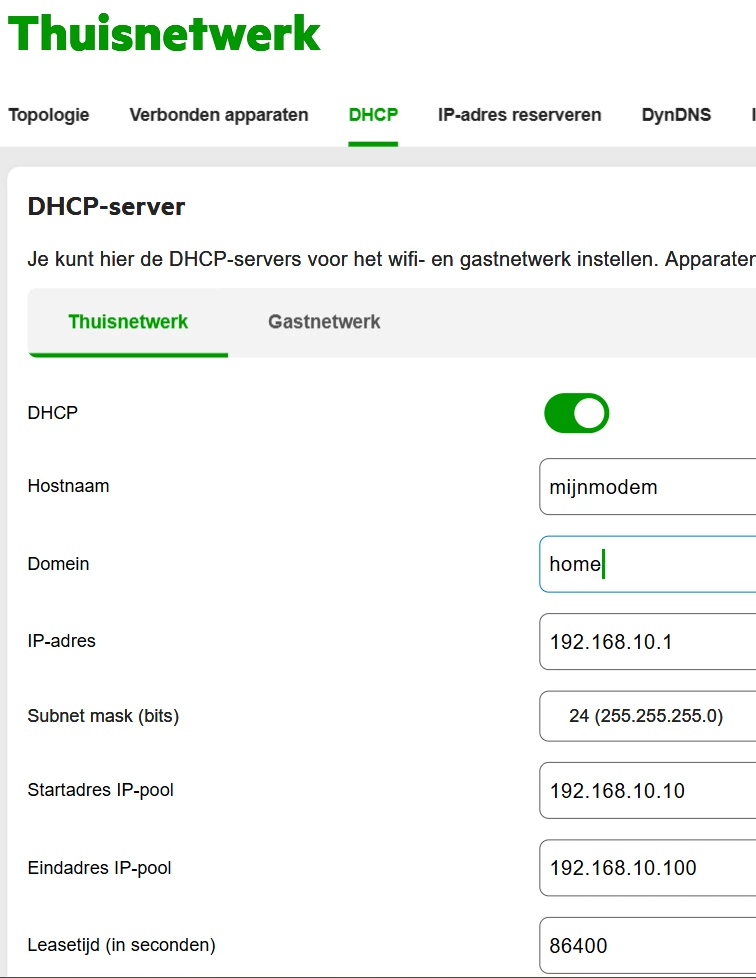Go to the DynDNS tab
This screenshot has height=978, width=756.
tap(676, 115)
